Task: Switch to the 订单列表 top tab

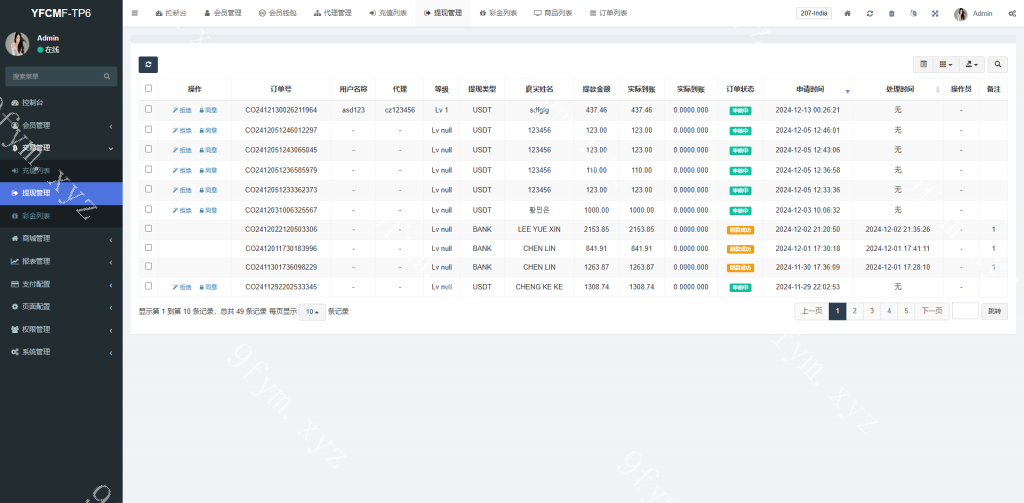Action: pos(608,13)
